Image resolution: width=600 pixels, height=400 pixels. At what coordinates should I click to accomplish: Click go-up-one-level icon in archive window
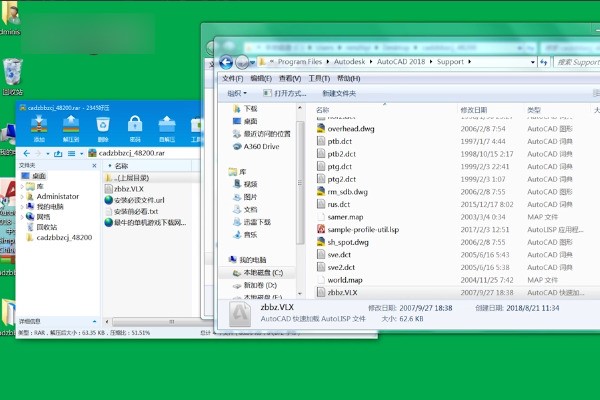pos(58,153)
